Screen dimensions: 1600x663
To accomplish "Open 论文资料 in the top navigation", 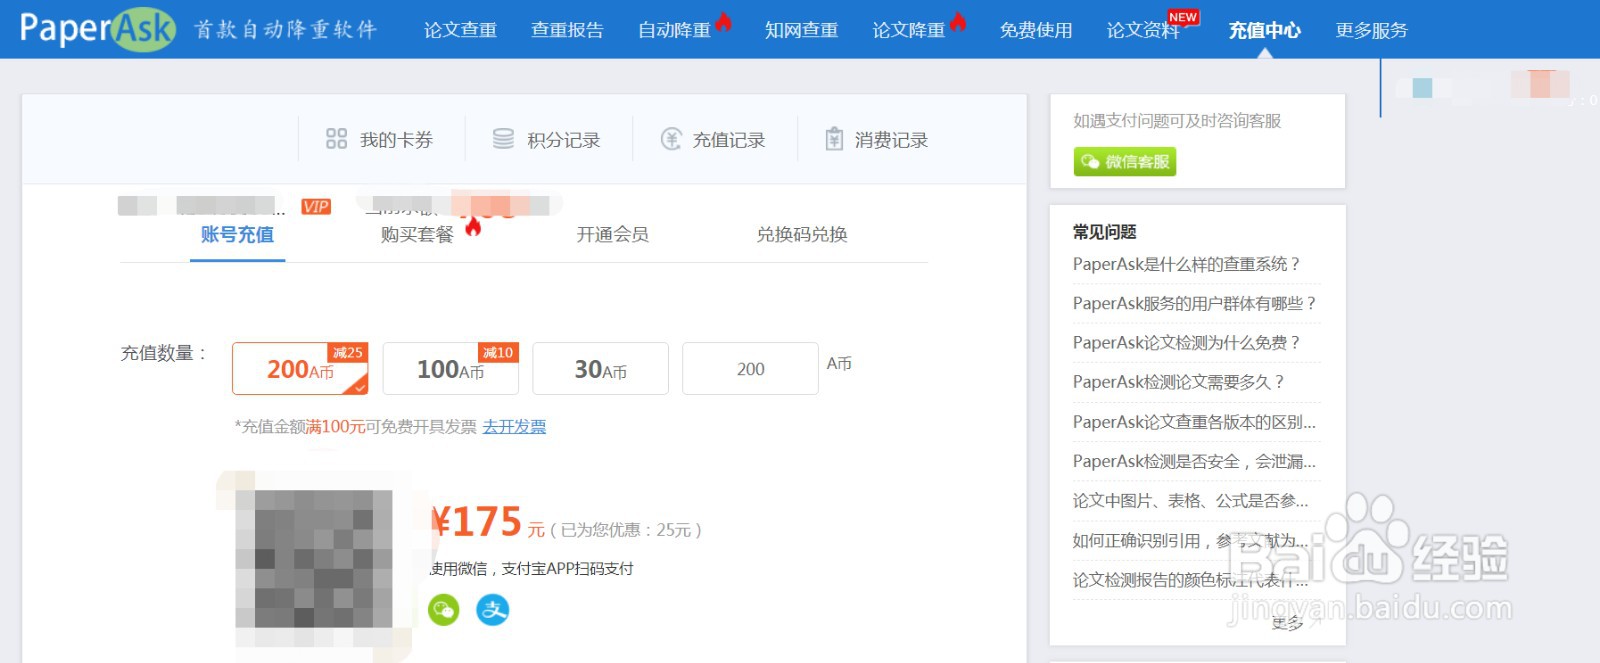I will point(1143,30).
